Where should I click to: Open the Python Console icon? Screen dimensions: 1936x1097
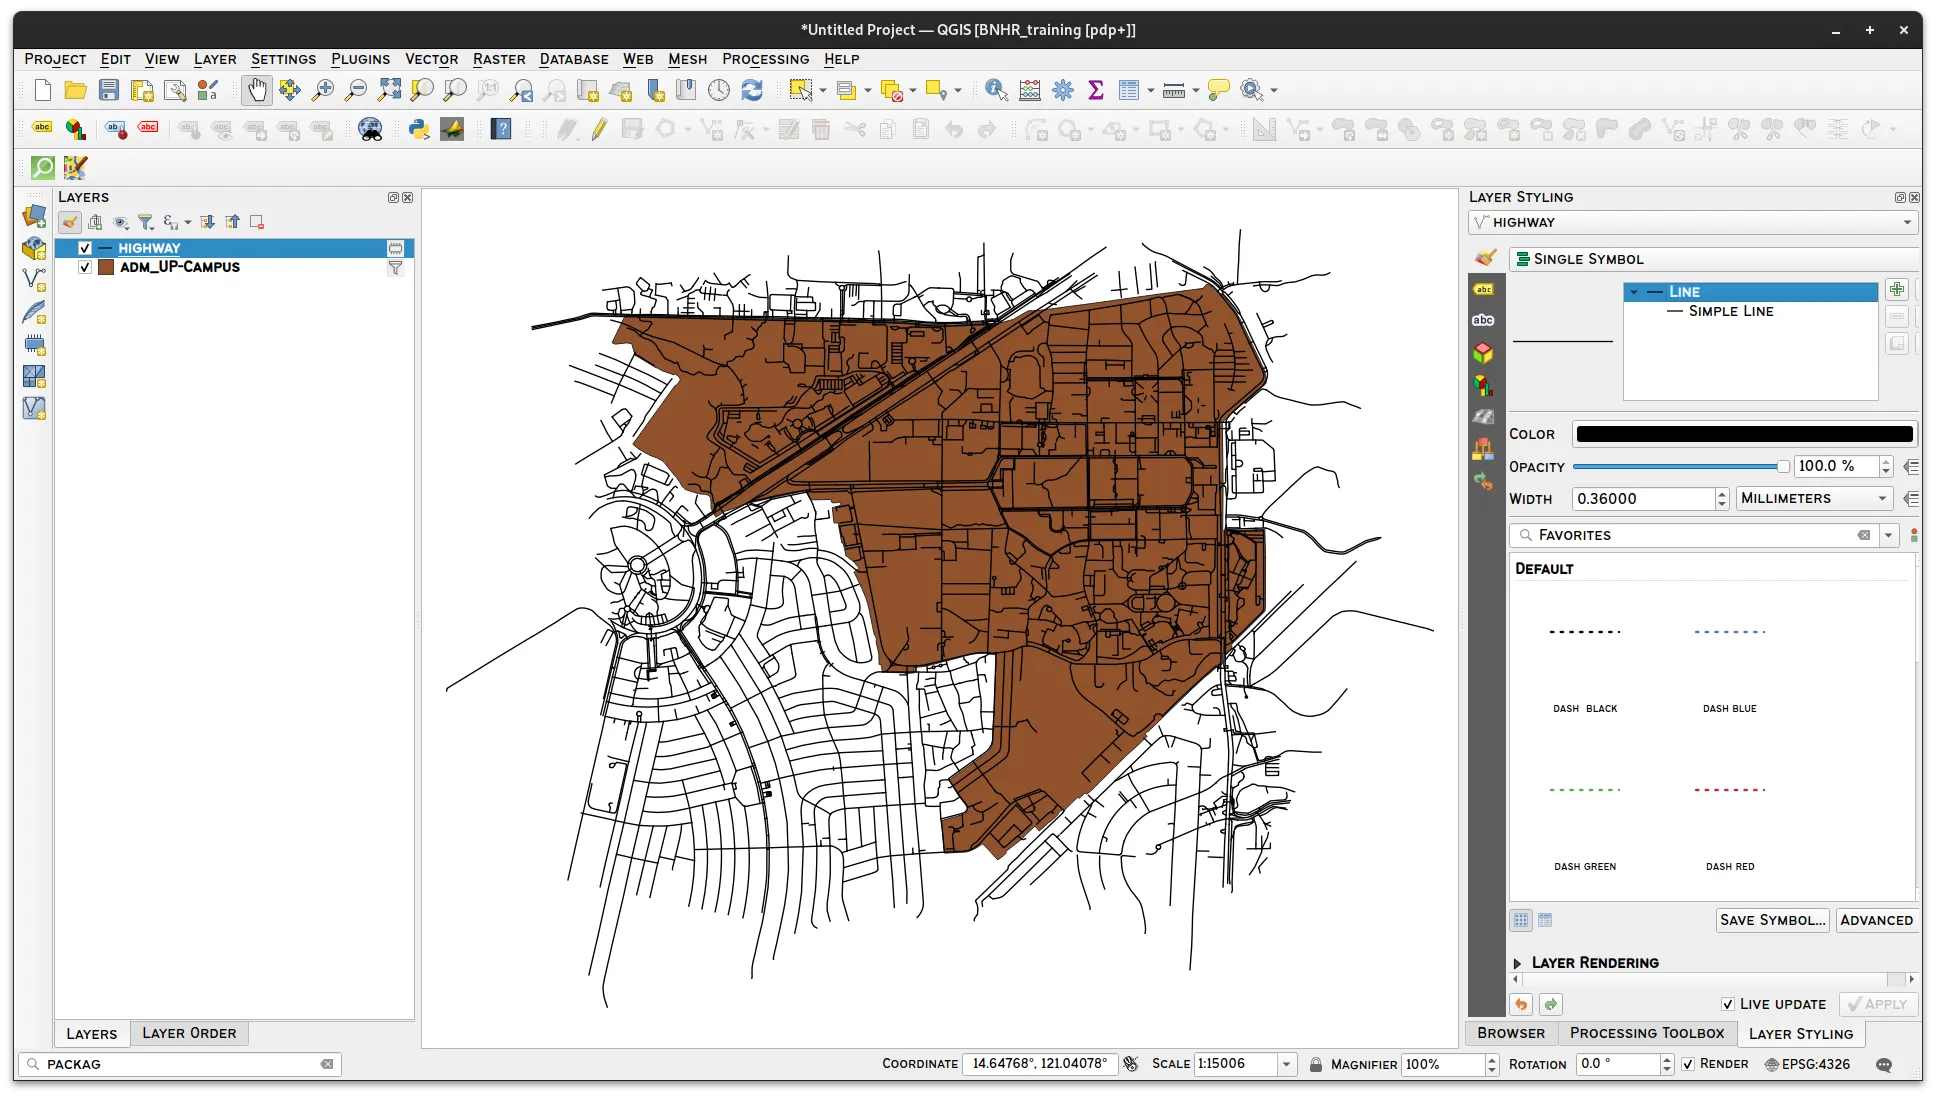click(x=419, y=129)
